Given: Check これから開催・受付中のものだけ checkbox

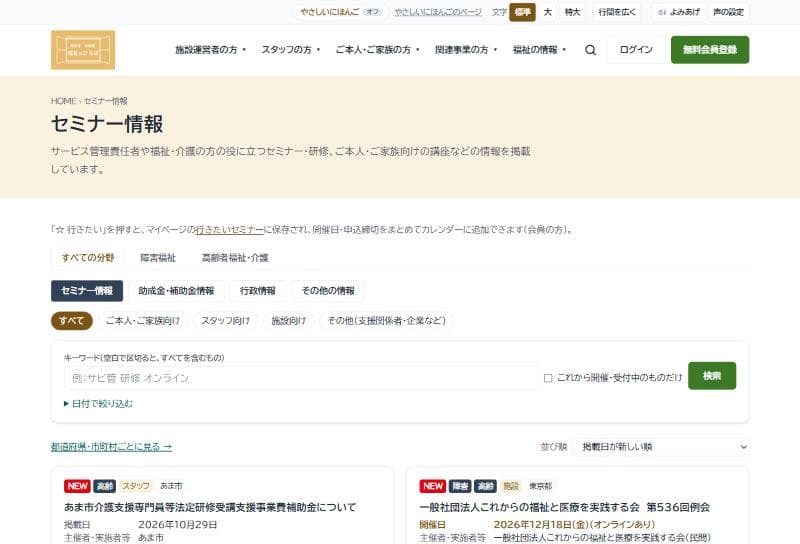Looking at the screenshot, I should 548,378.
